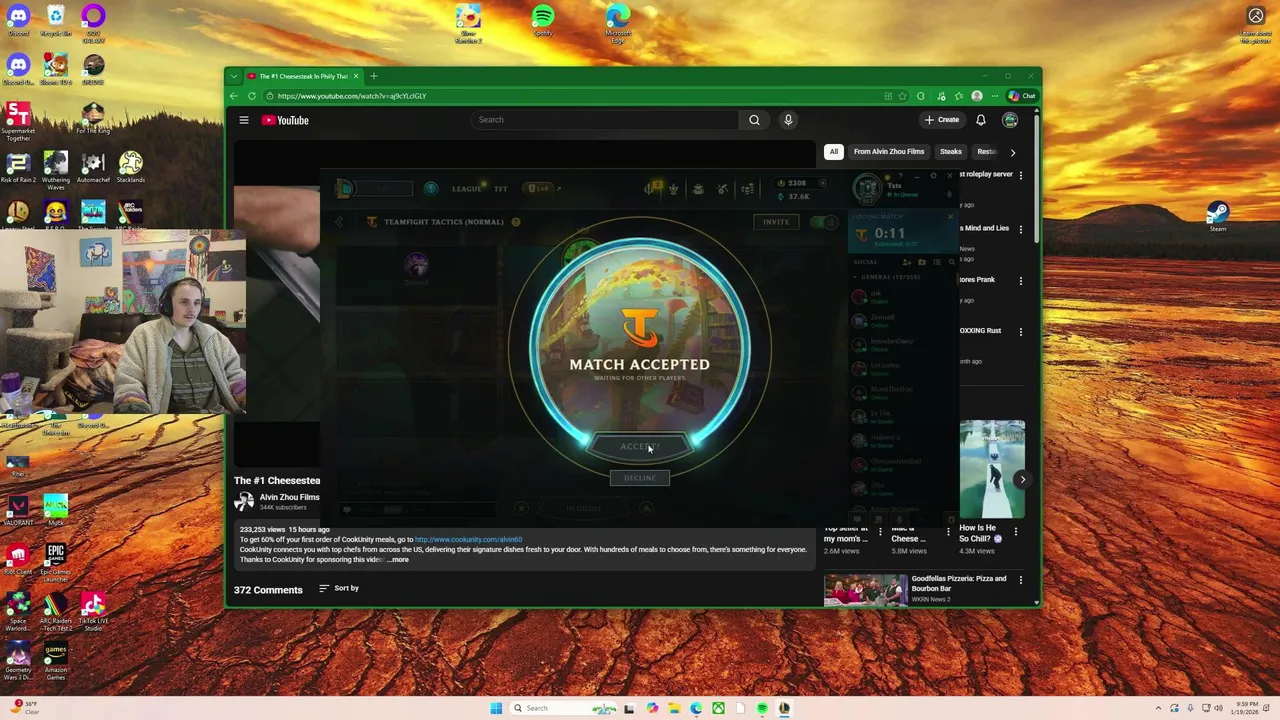
Task: Open YouTube hamburger guide menu
Action: (244, 120)
